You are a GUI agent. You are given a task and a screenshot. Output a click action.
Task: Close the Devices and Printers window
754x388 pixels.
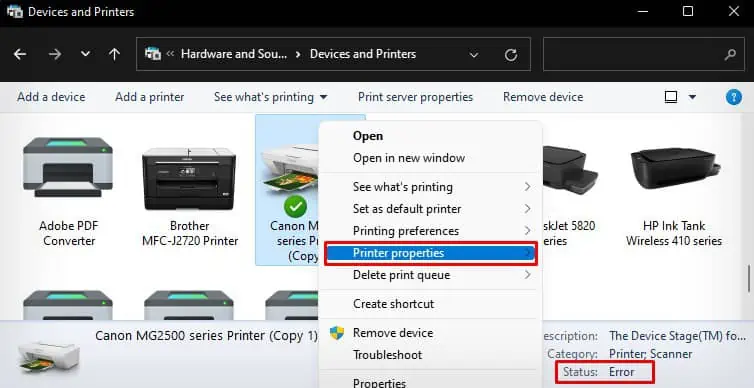click(x=734, y=12)
